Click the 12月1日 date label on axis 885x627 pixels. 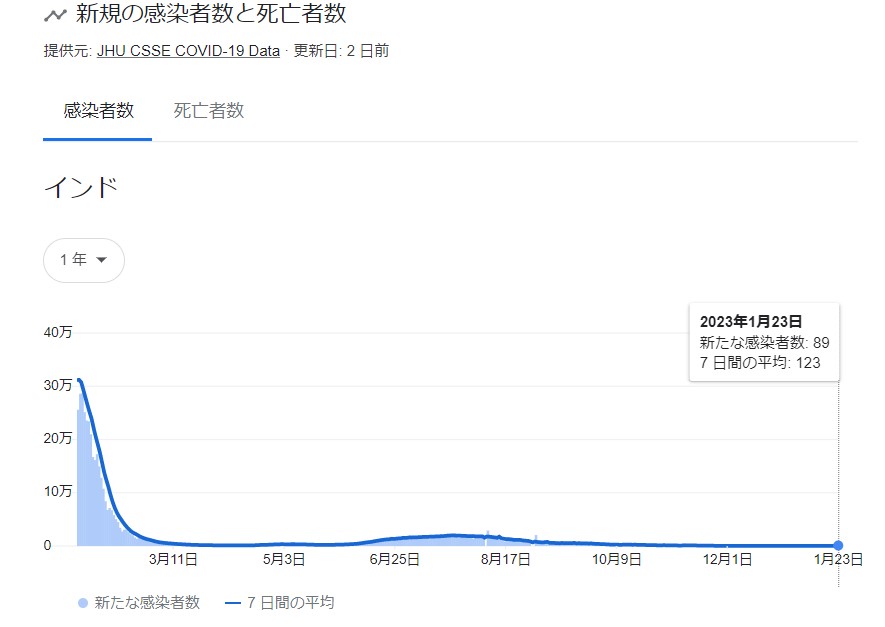point(727,559)
